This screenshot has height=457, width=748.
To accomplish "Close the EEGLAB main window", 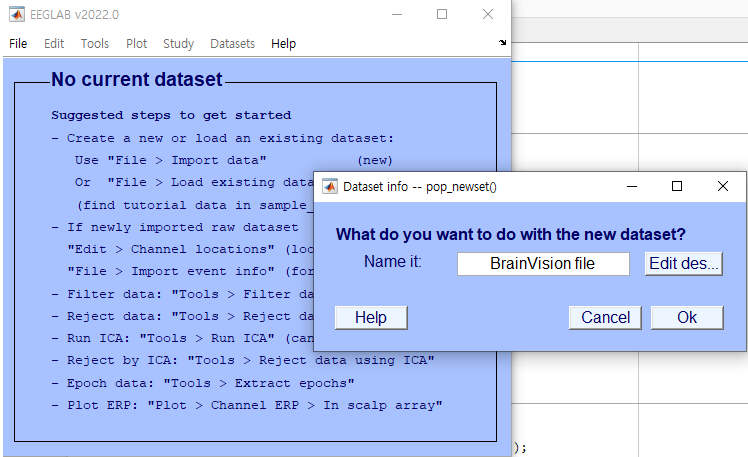I will point(488,14).
